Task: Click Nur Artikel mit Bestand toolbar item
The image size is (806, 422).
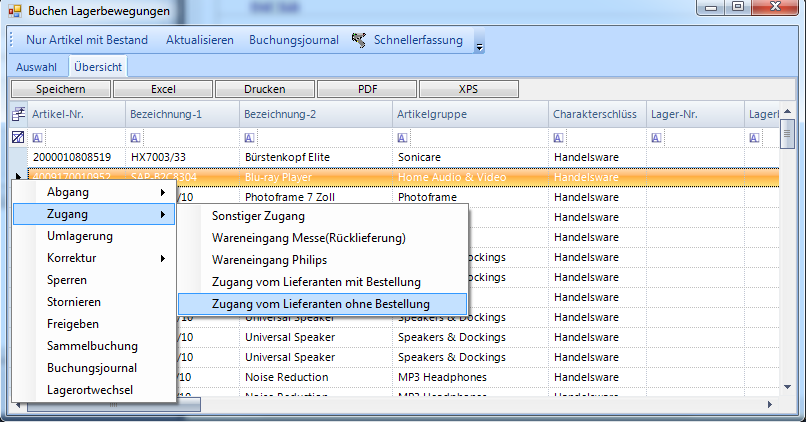Action: (x=86, y=40)
